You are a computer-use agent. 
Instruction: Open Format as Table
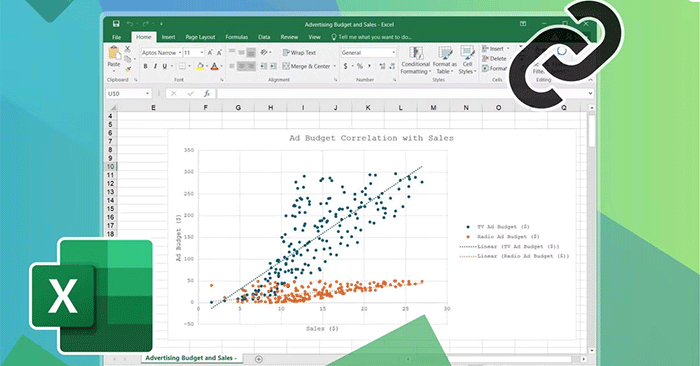[444, 60]
